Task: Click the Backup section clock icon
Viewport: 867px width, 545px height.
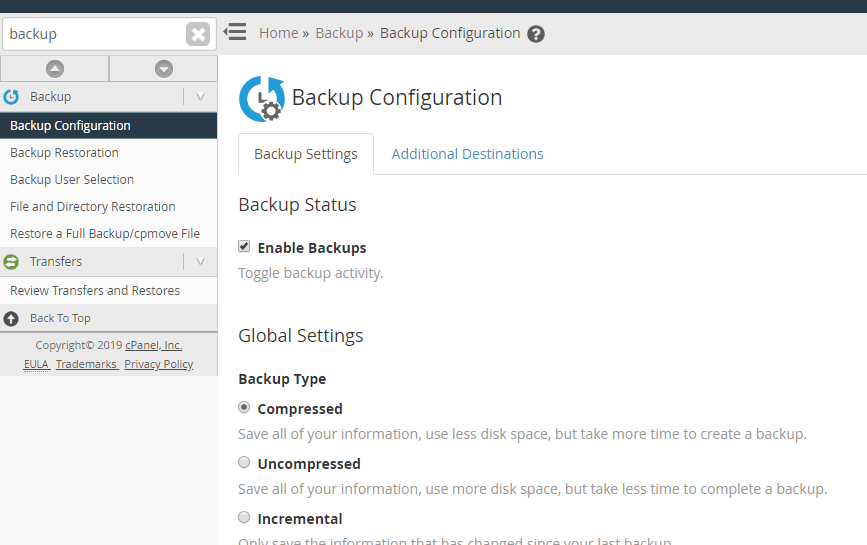Action: point(12,97)
